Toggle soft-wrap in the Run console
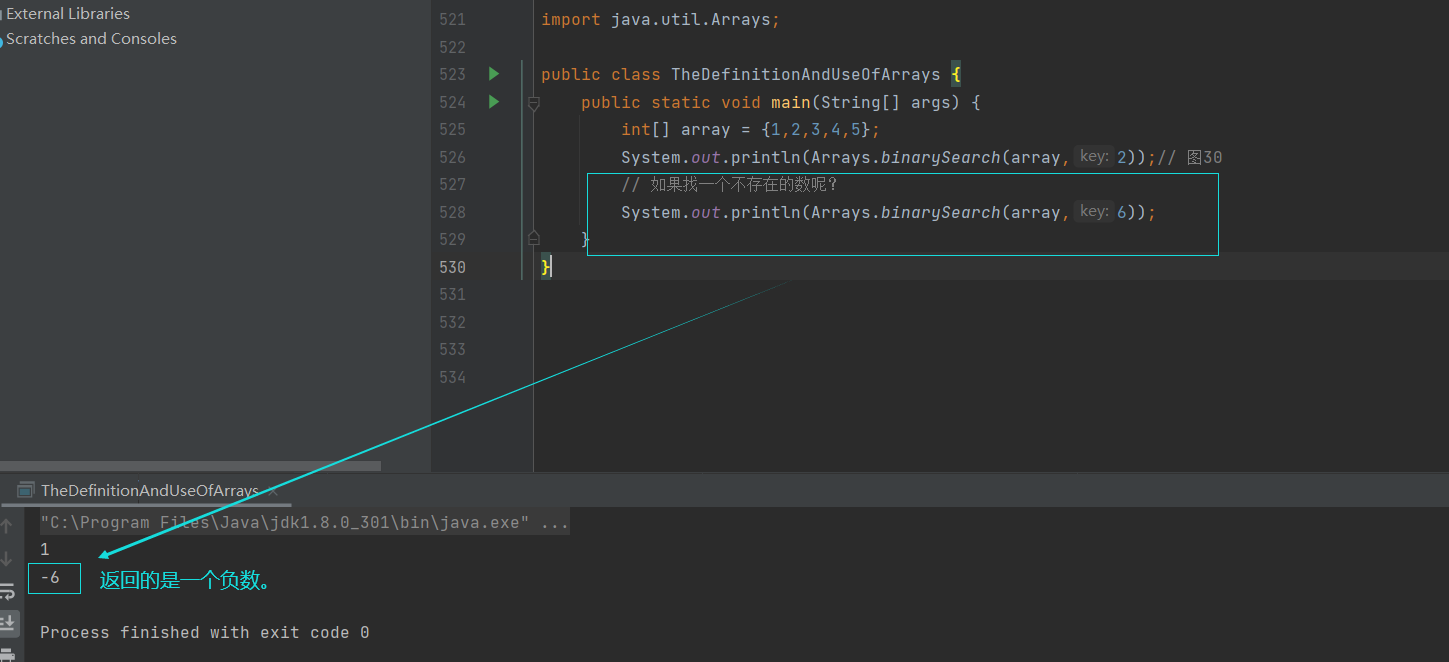This screenshot has width=1449, height=662. [7, 590]
